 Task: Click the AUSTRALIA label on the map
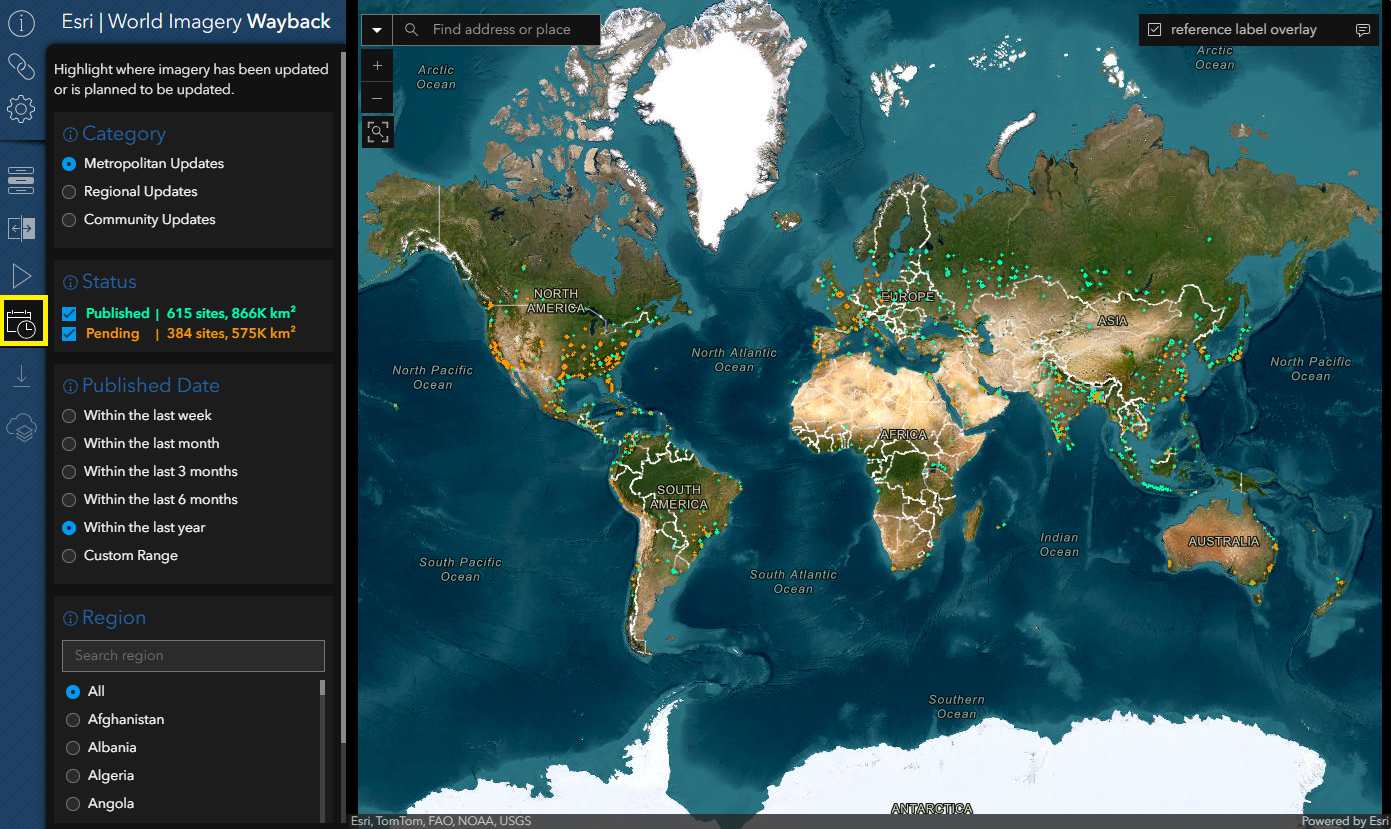coord(1224,542)
